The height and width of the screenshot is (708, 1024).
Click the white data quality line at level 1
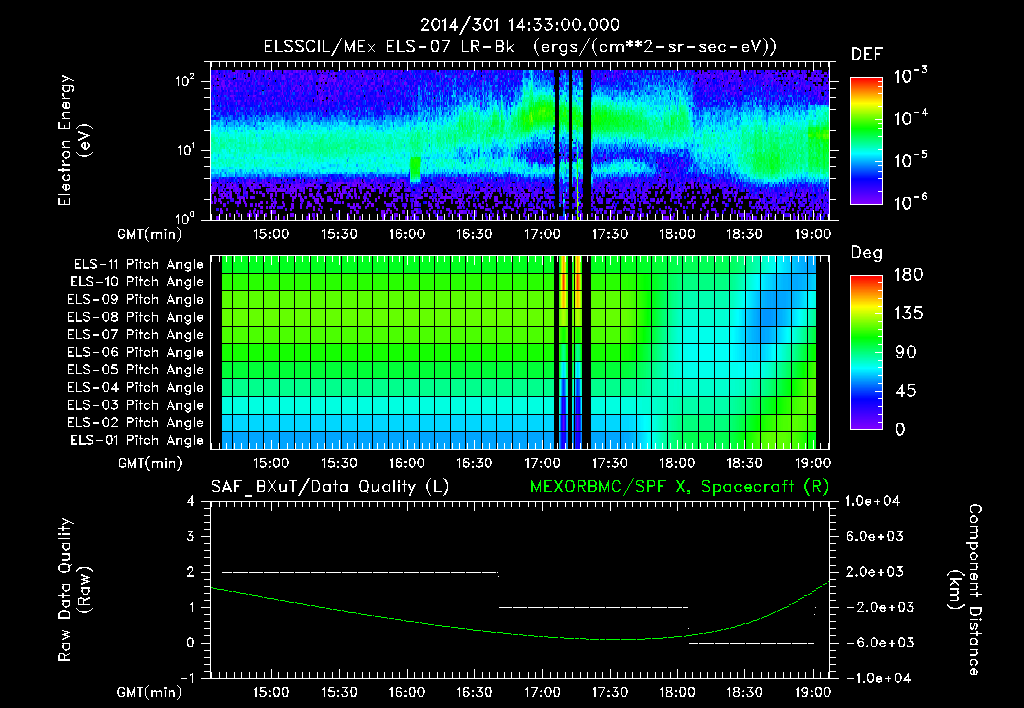click(x=594, y=607)
